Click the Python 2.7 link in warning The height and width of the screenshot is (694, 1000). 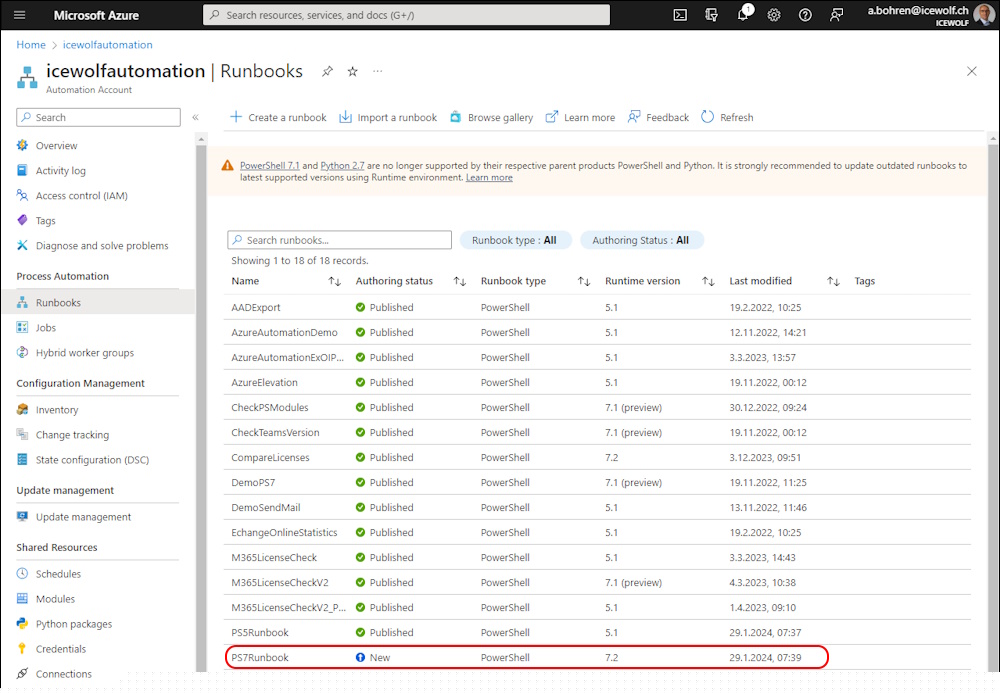pos(342,165)
